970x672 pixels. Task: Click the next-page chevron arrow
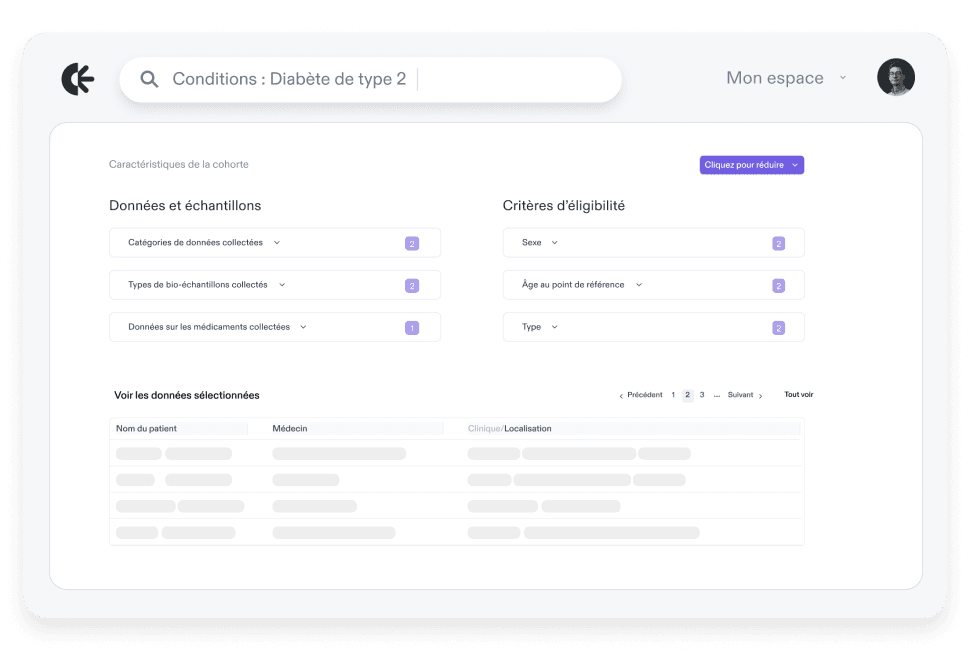coord(761,394)
